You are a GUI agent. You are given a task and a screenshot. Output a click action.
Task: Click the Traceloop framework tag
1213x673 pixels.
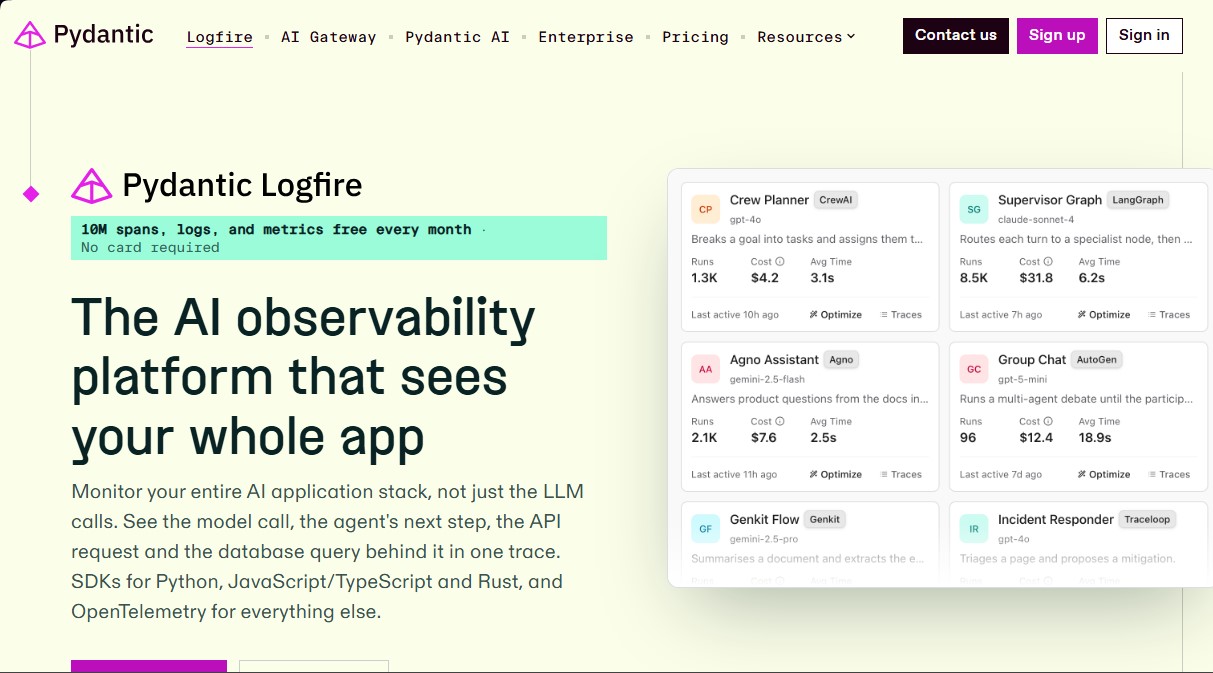(1146, 520)
